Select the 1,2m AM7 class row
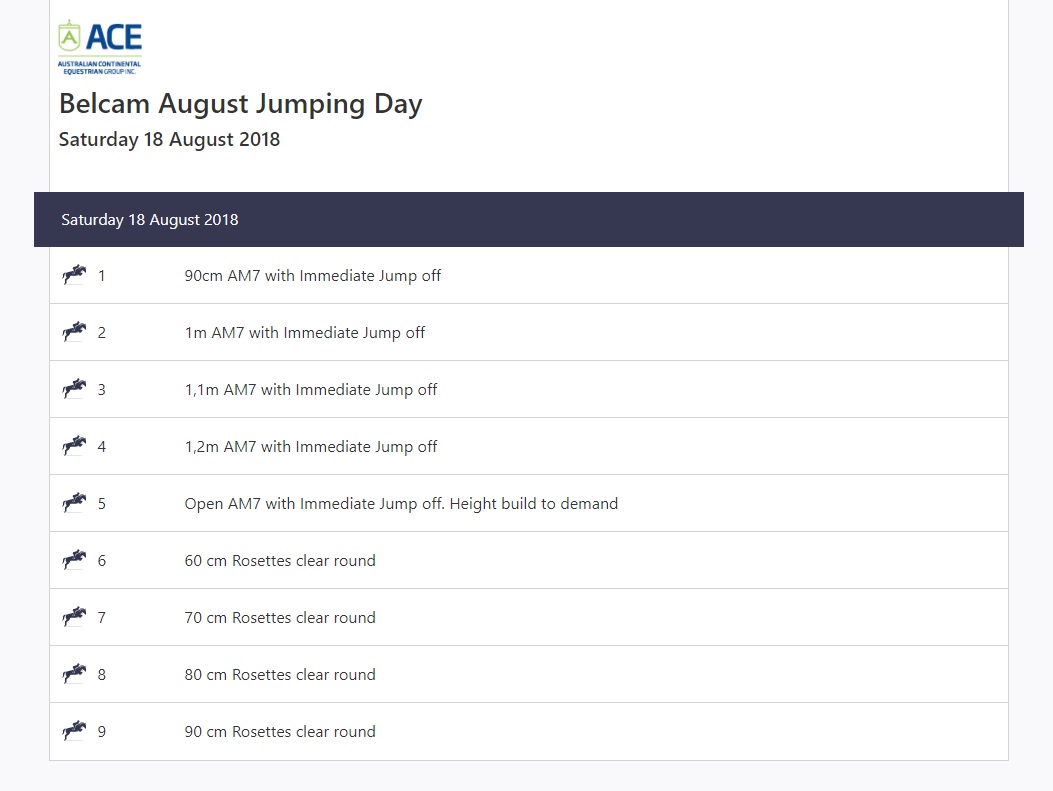 click(x=529, y=447)
